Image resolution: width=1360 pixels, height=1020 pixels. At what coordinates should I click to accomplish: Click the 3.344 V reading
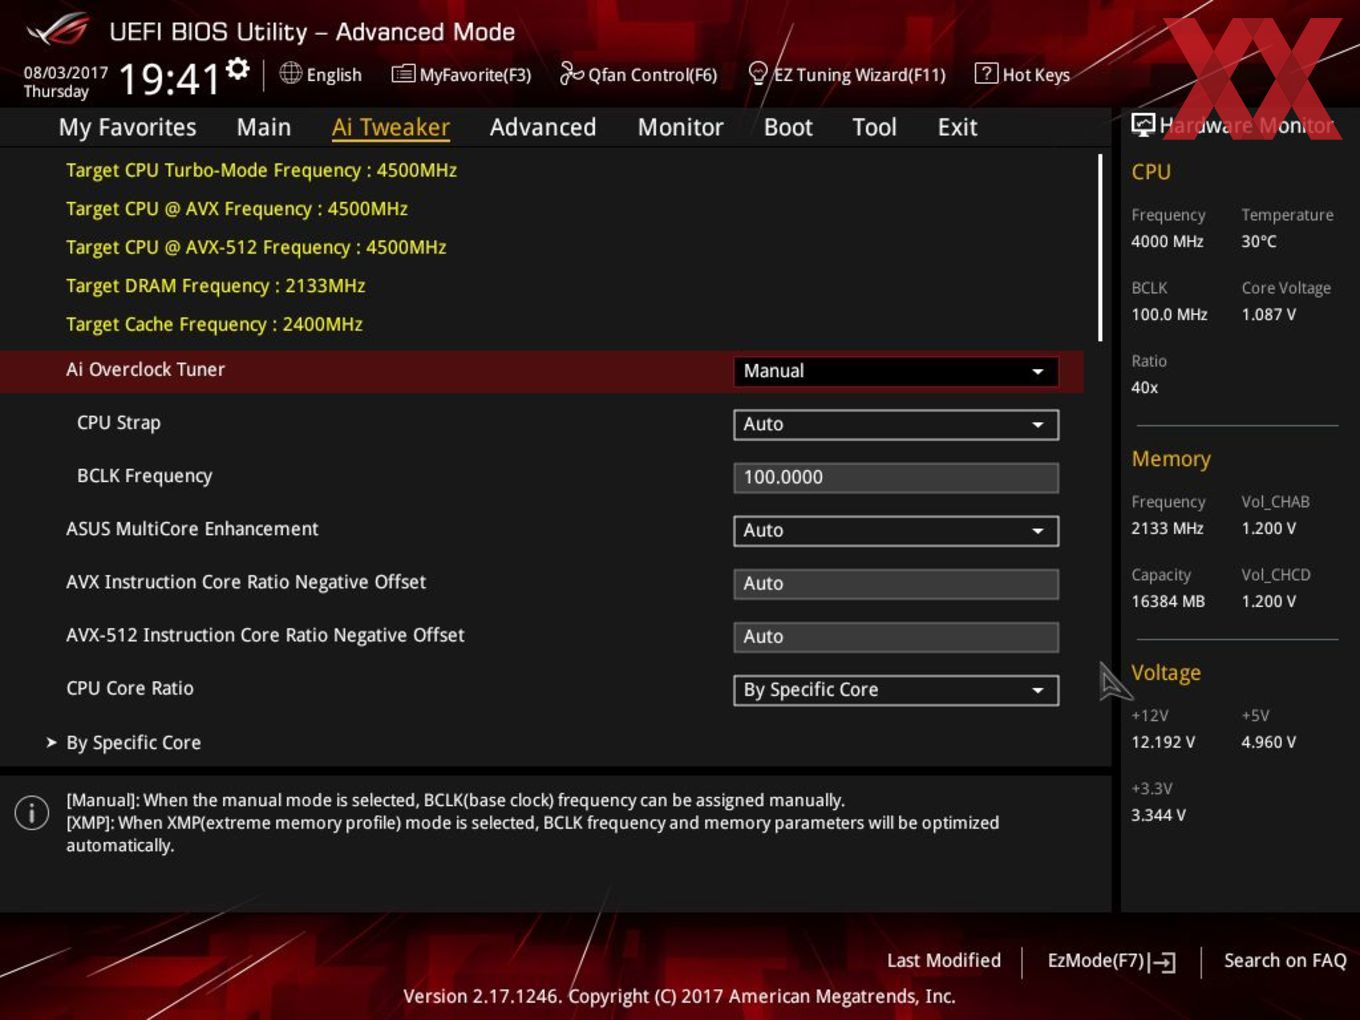pyautogui.click(x=1158, y=815)
